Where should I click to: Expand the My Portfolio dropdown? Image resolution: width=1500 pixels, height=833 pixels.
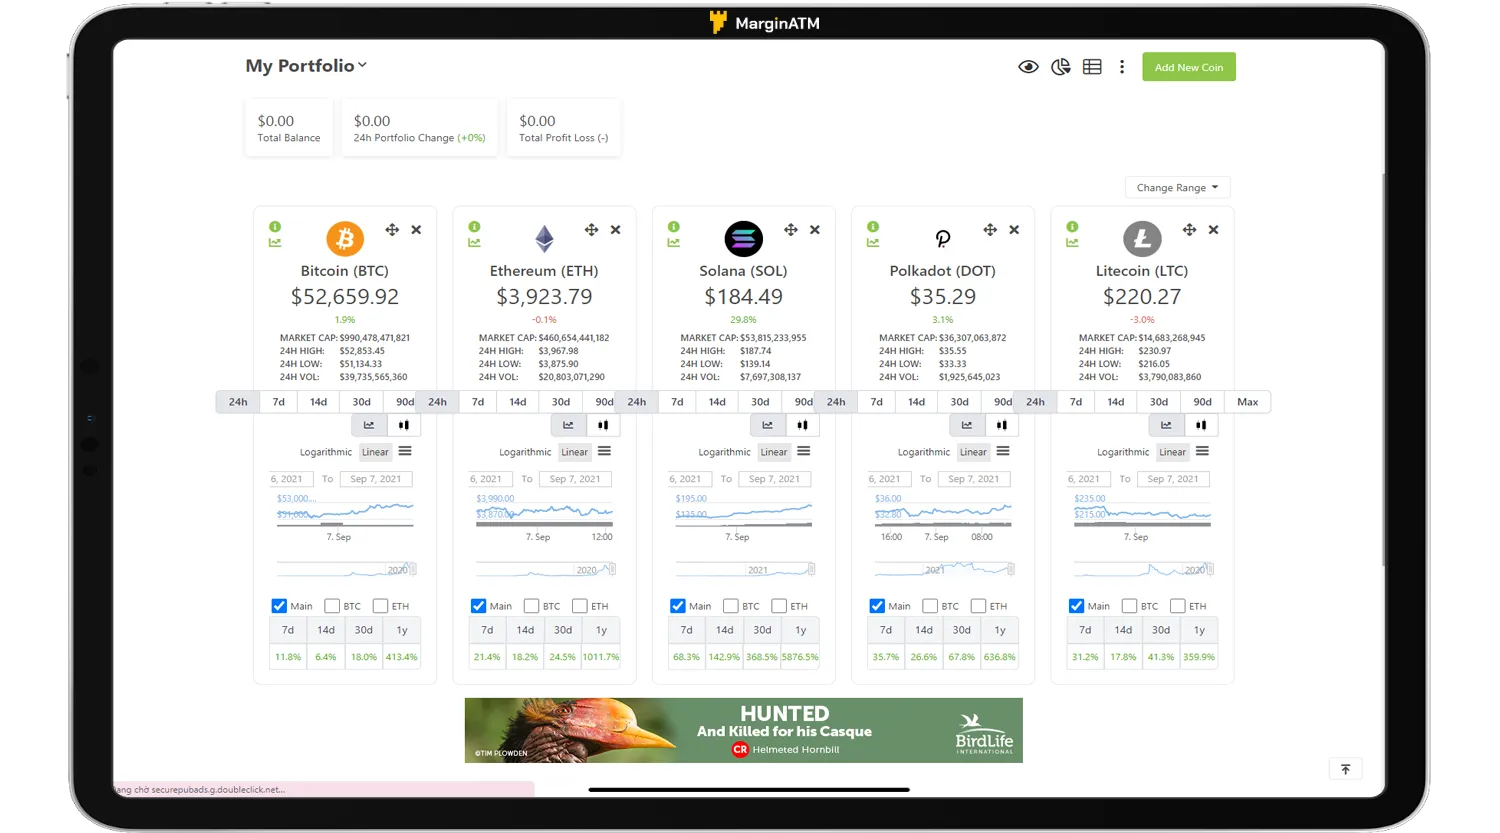[306, 66]
